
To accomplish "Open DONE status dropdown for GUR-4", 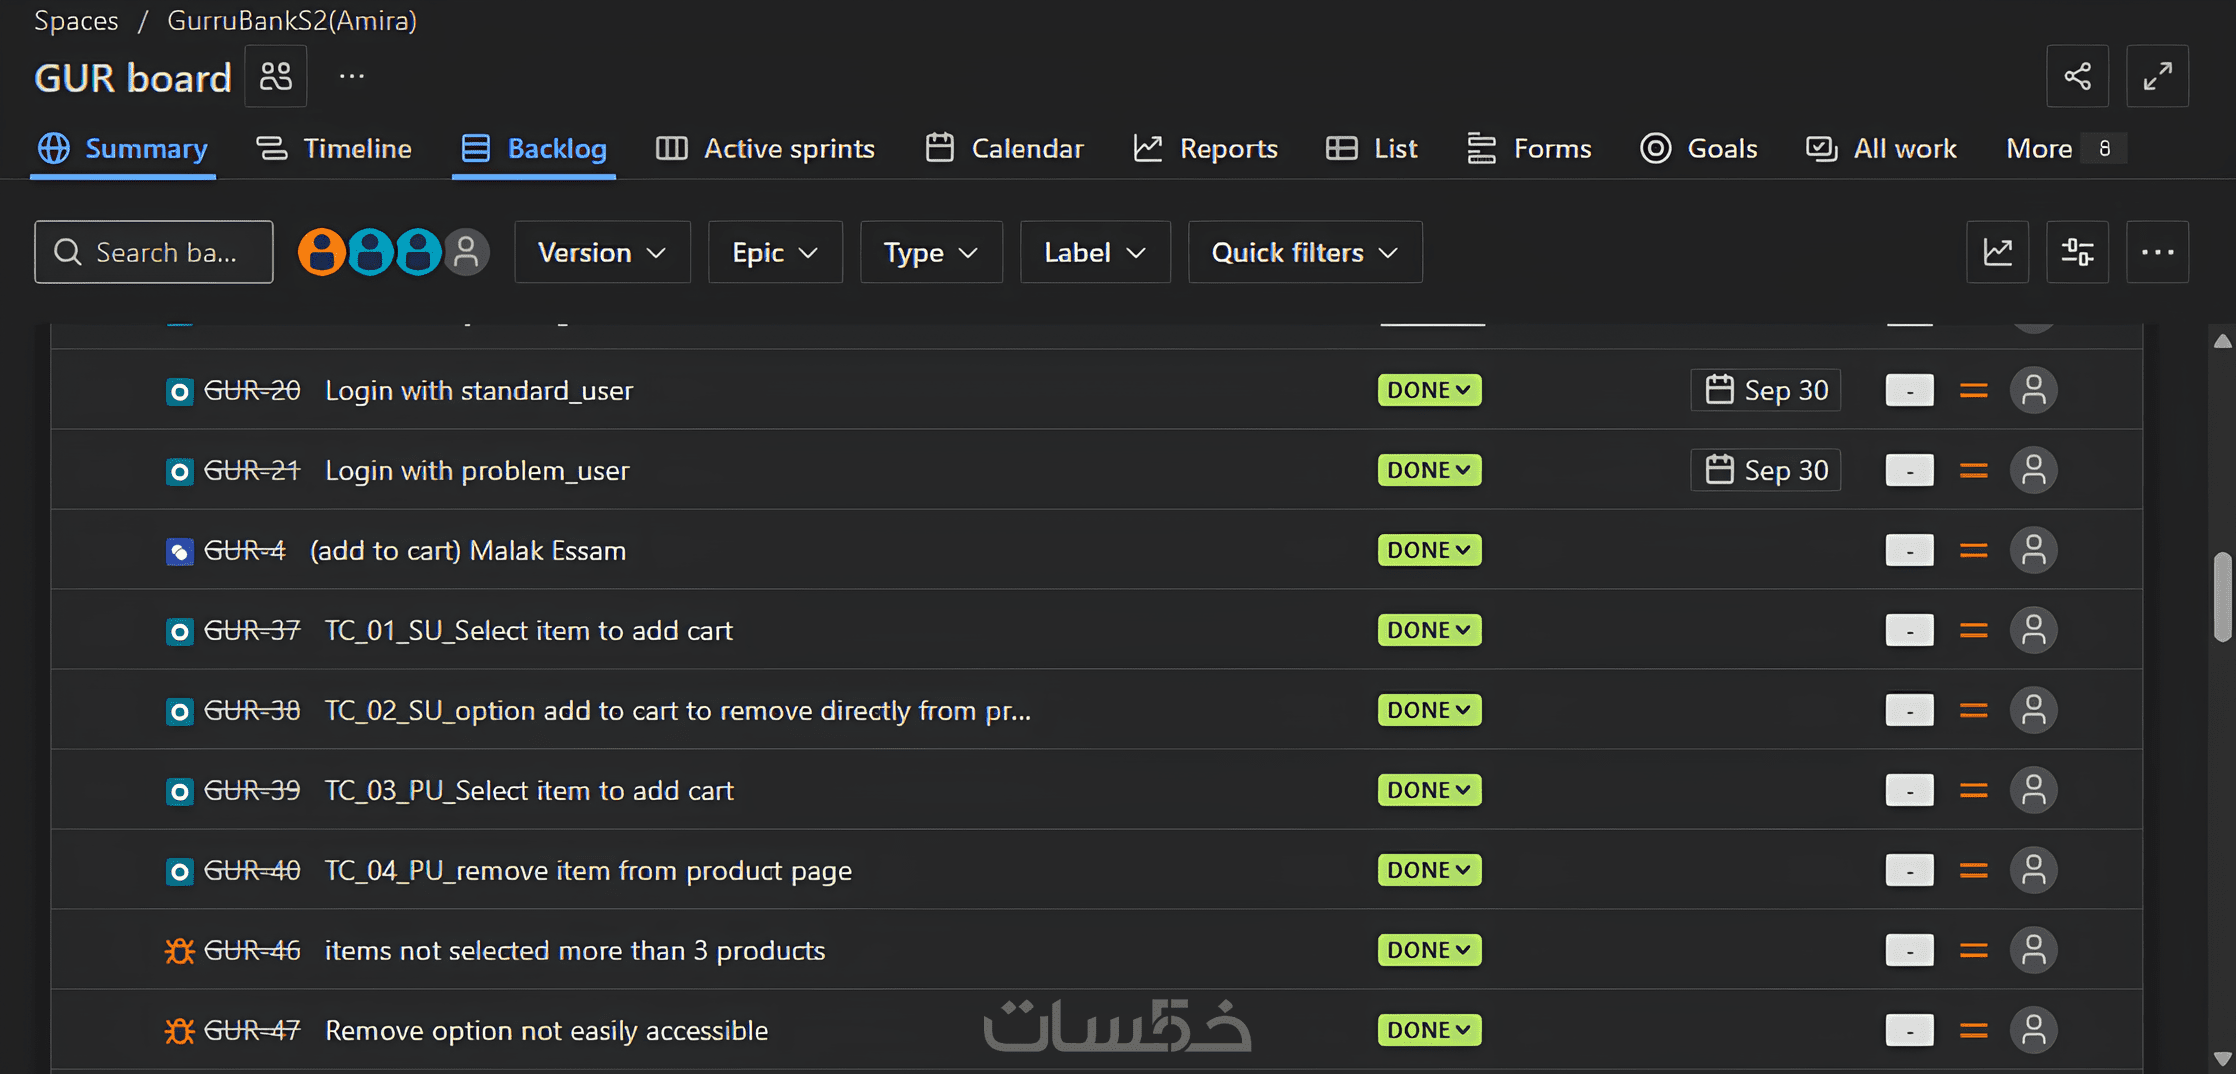I will [x=1429, y=550].
